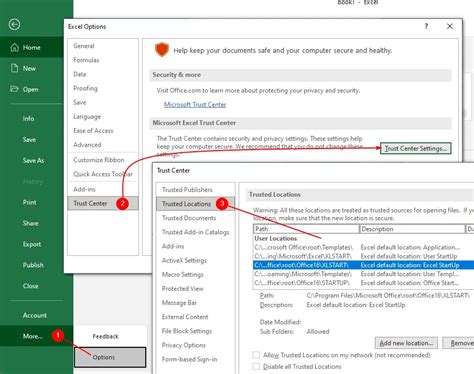This screenshot has height=374, width=474.
Task: Click the Trust Center Settings... button
Action: tap(415, 148)
